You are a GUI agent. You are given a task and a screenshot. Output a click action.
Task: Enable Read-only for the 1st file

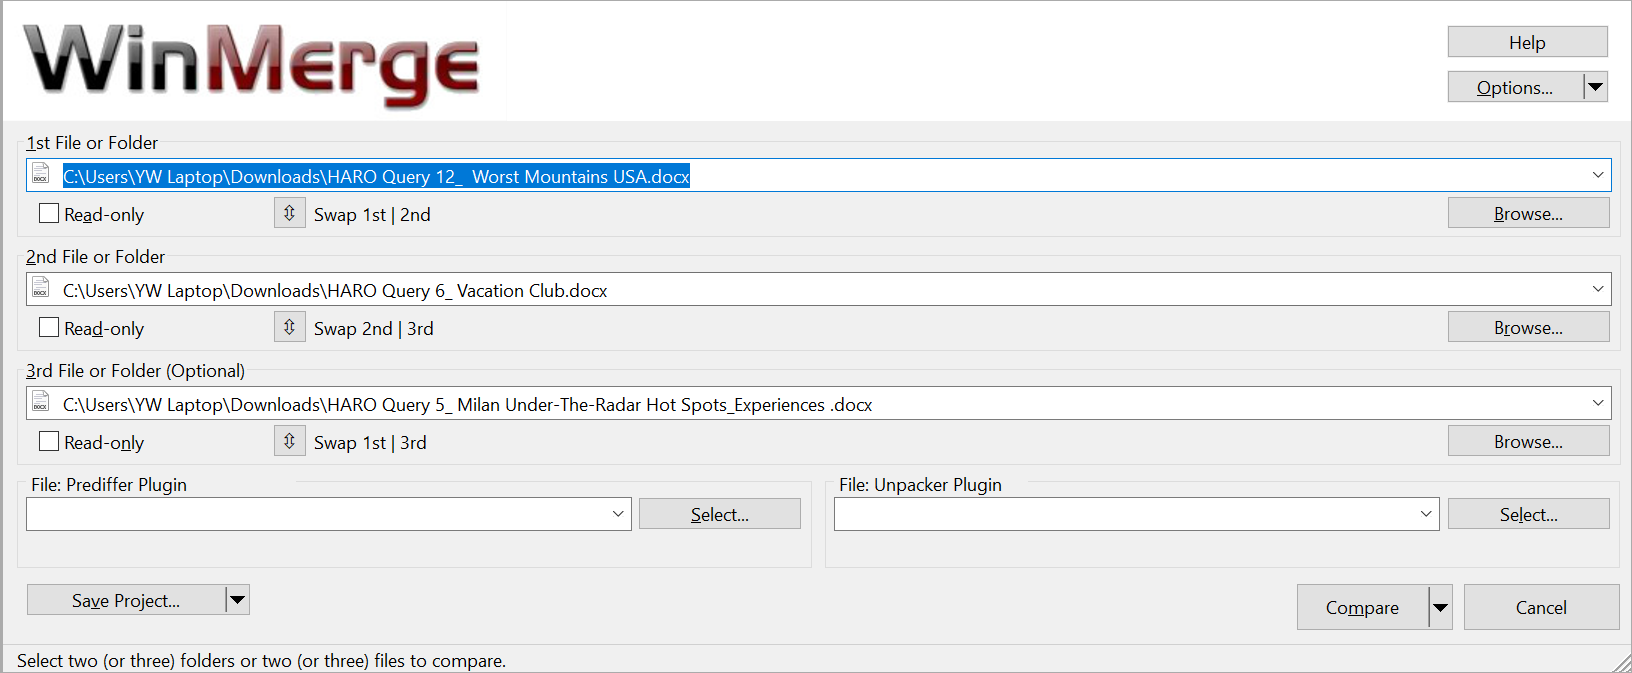pyautogui.click(x=49, y=214)
